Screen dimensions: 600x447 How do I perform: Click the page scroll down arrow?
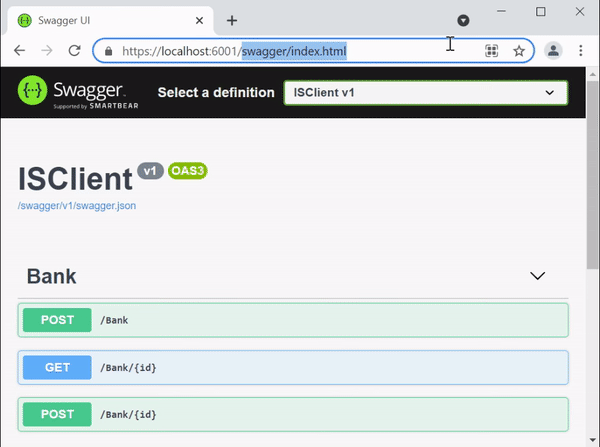[x=593, y=440]
